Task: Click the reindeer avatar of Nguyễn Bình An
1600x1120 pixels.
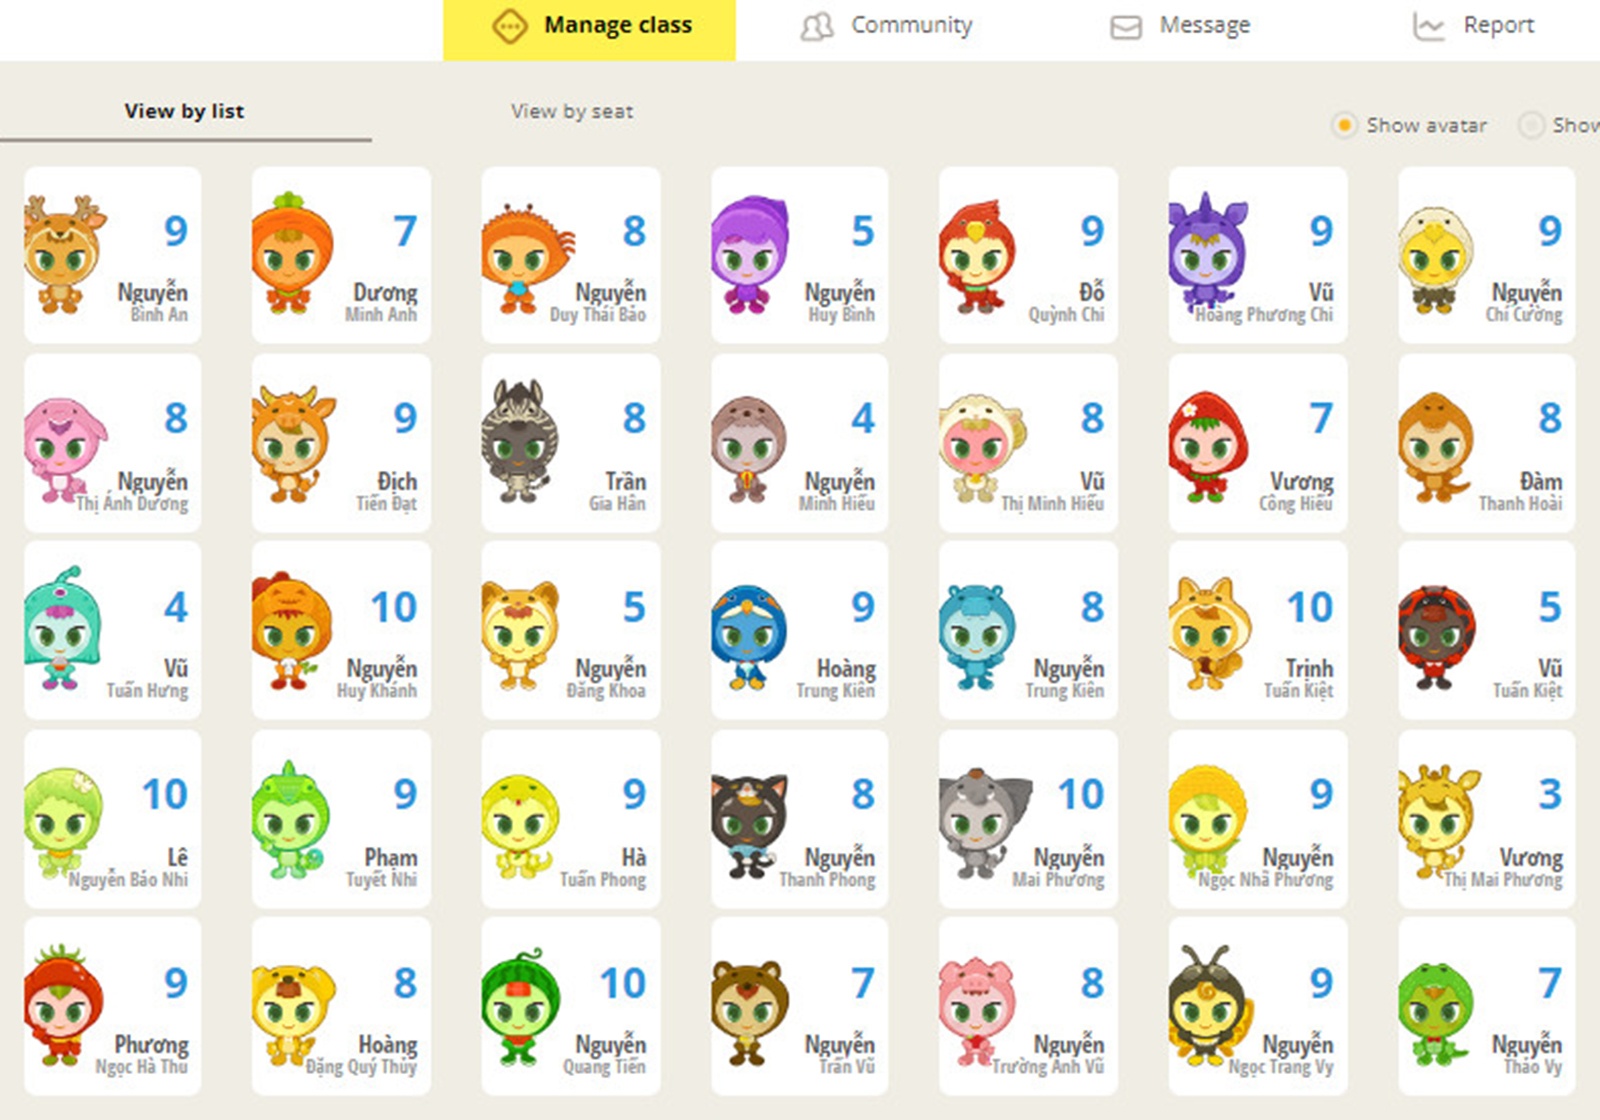Action: click(x=63, y=254)
